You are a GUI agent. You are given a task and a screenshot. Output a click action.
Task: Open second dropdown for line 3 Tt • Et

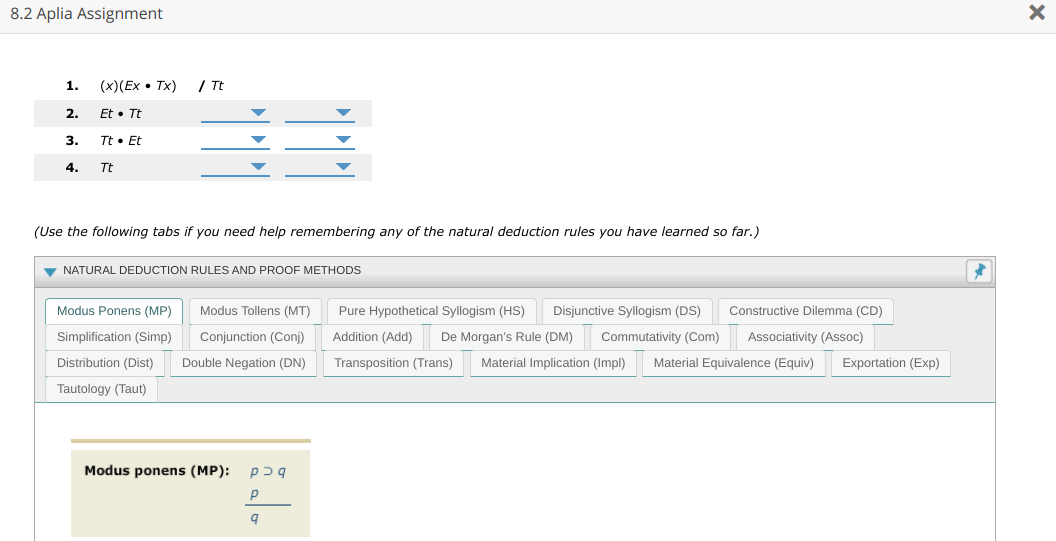point(319,140)
